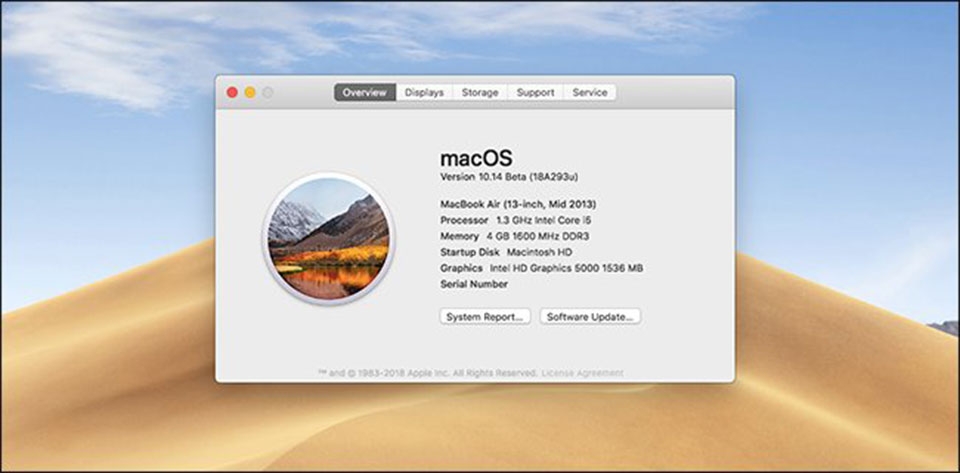Click the Memory 4 GB 1600 MHz DDR3 line

pos(515,236)
